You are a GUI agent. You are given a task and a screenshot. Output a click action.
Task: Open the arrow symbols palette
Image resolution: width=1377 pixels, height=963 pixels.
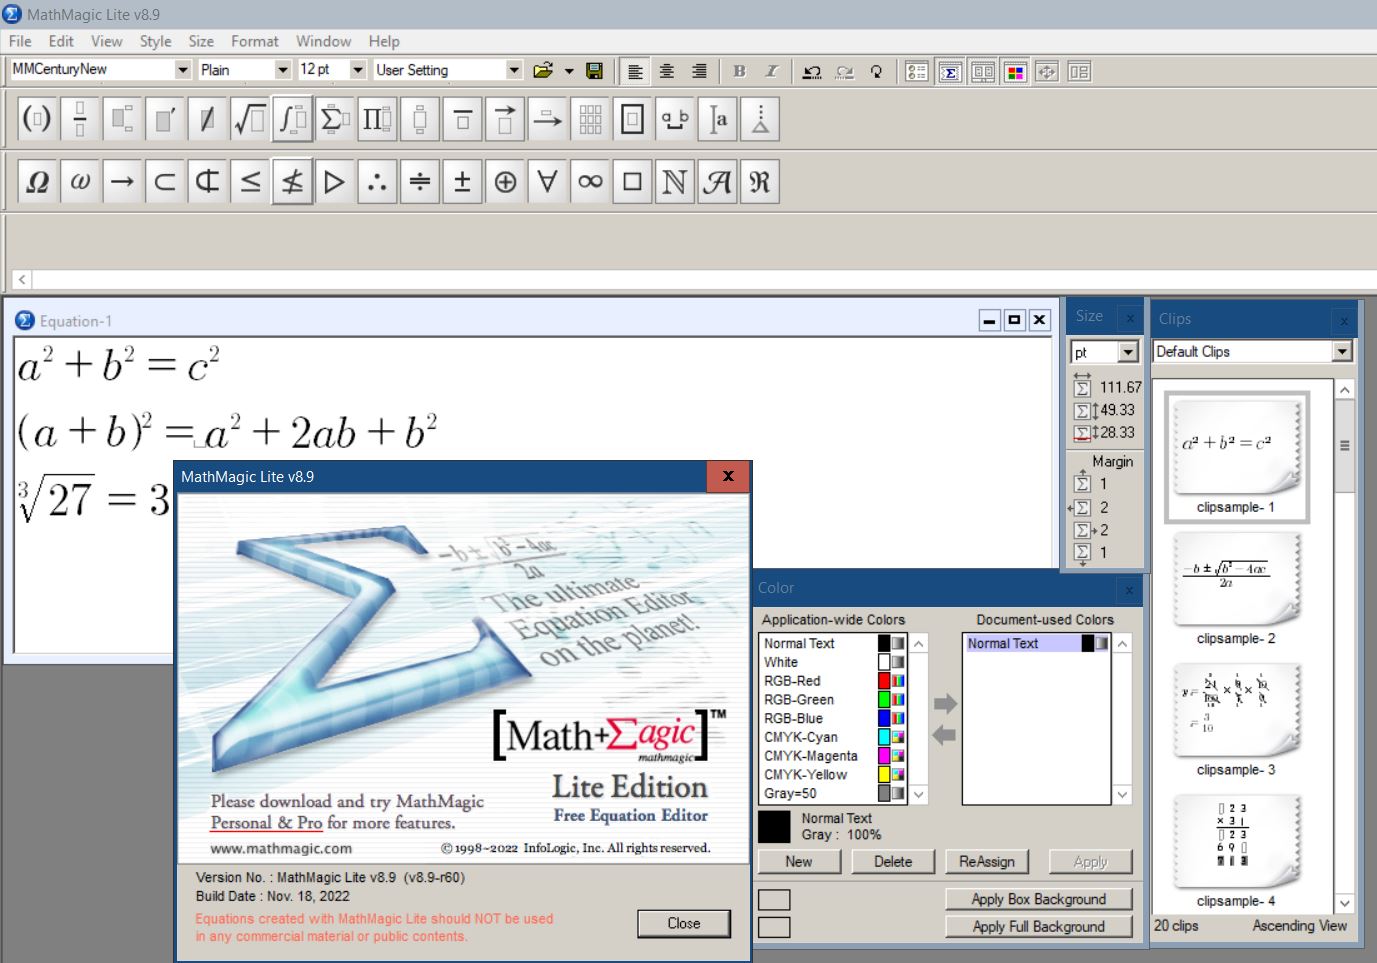[x=122, y=182]
